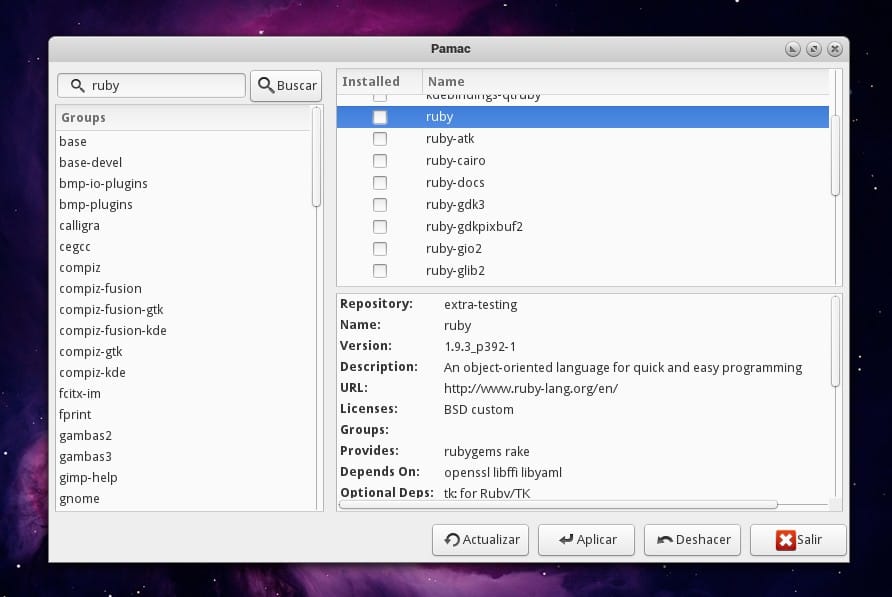Apply changes with the Aplicar button
This screenshot has width=892, height=597.
587,540
